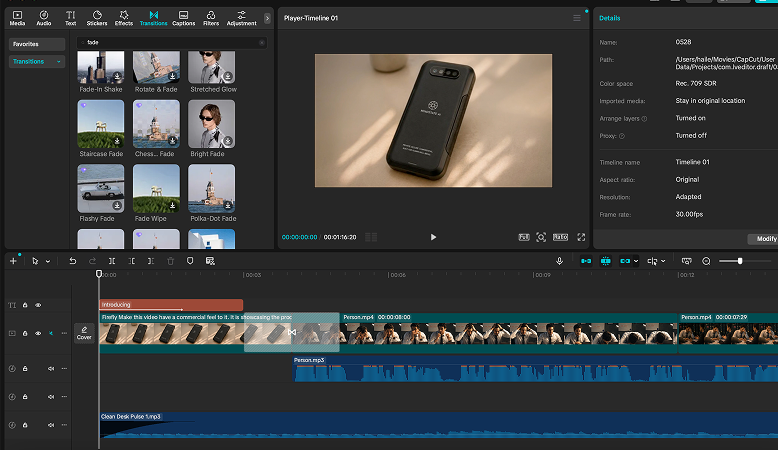Open the Text panel

pyautogui.click(x=70, y=18)
